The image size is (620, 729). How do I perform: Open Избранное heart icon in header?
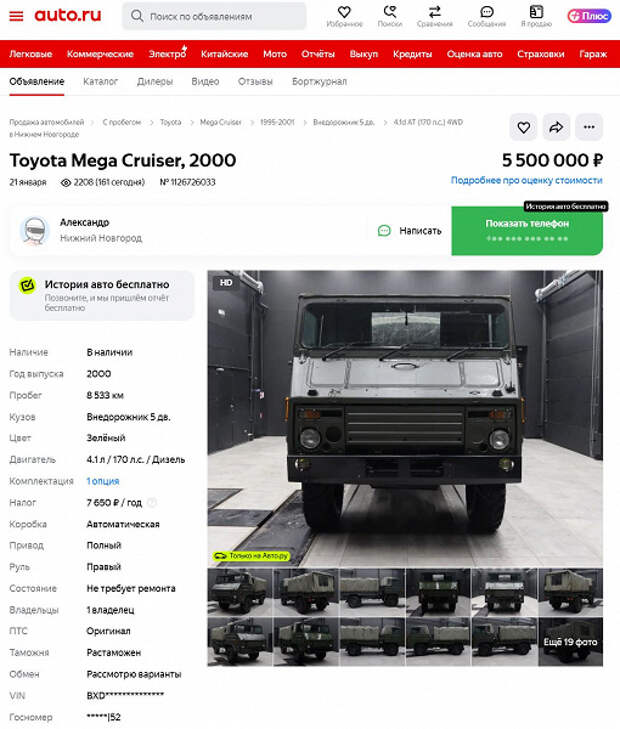[x=344, y=12]
